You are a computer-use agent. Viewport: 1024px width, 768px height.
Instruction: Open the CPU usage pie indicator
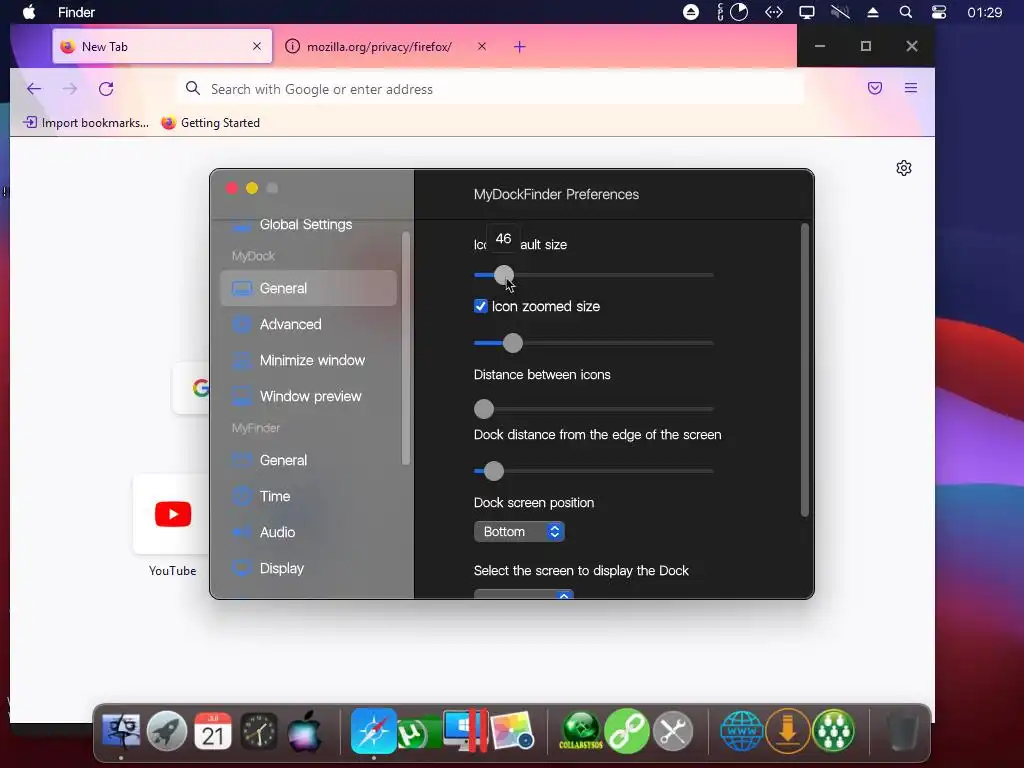[x=739, y=12]
